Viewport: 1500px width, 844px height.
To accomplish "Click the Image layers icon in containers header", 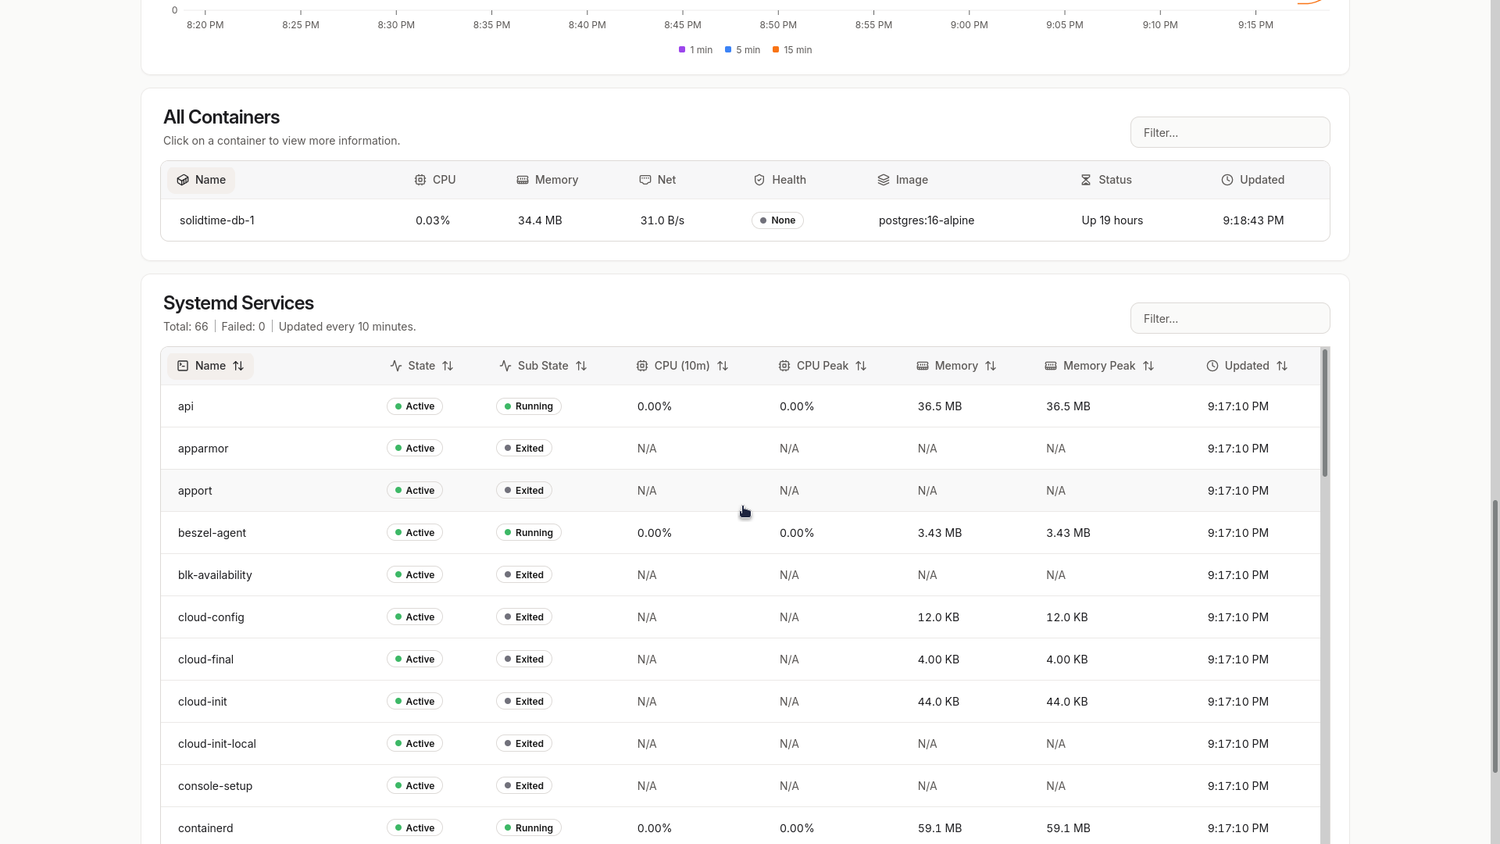I will click(883, 180).
